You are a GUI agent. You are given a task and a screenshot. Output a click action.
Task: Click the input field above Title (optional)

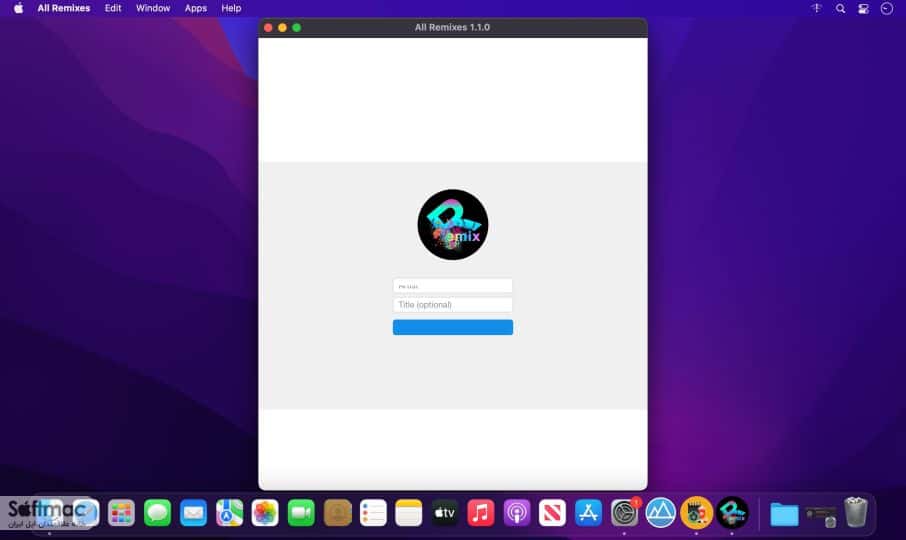tap(452, 286)
